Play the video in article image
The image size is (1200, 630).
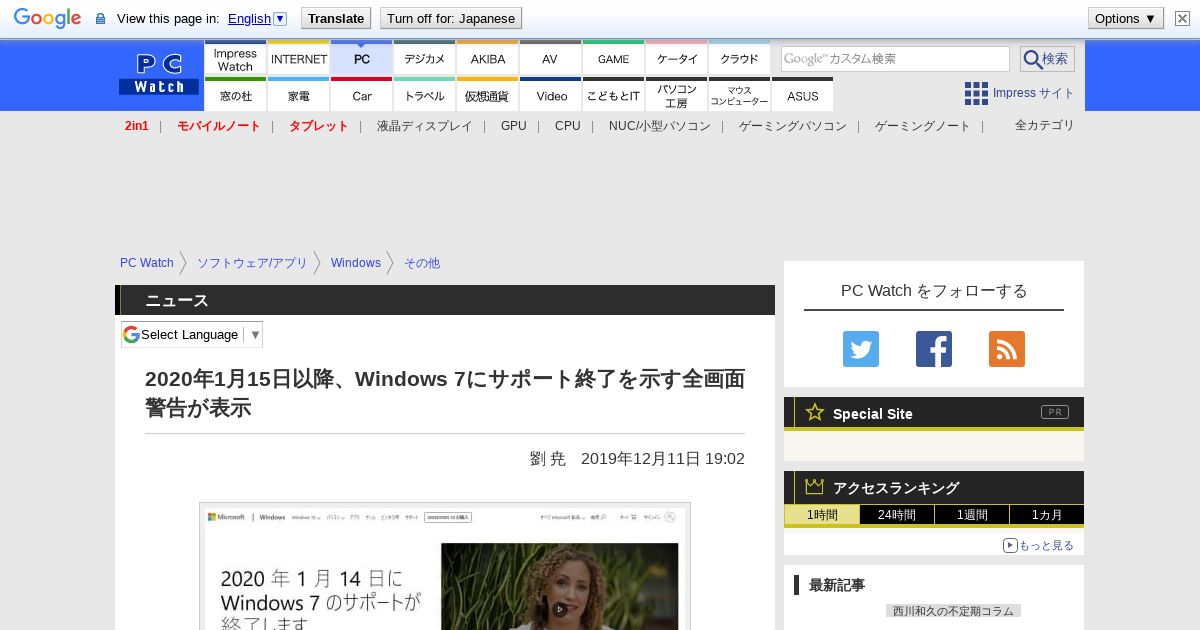[x=560, y=609]
